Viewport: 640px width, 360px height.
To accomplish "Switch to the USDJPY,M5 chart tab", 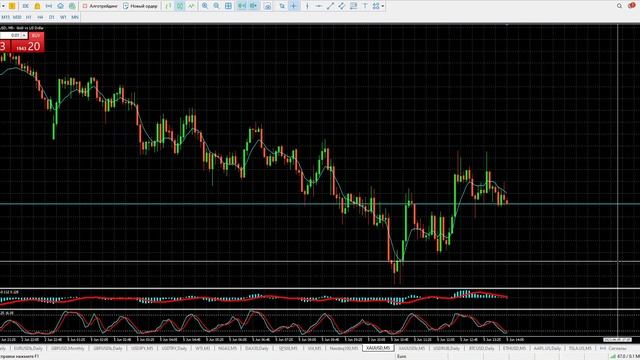I will (142, 348).
